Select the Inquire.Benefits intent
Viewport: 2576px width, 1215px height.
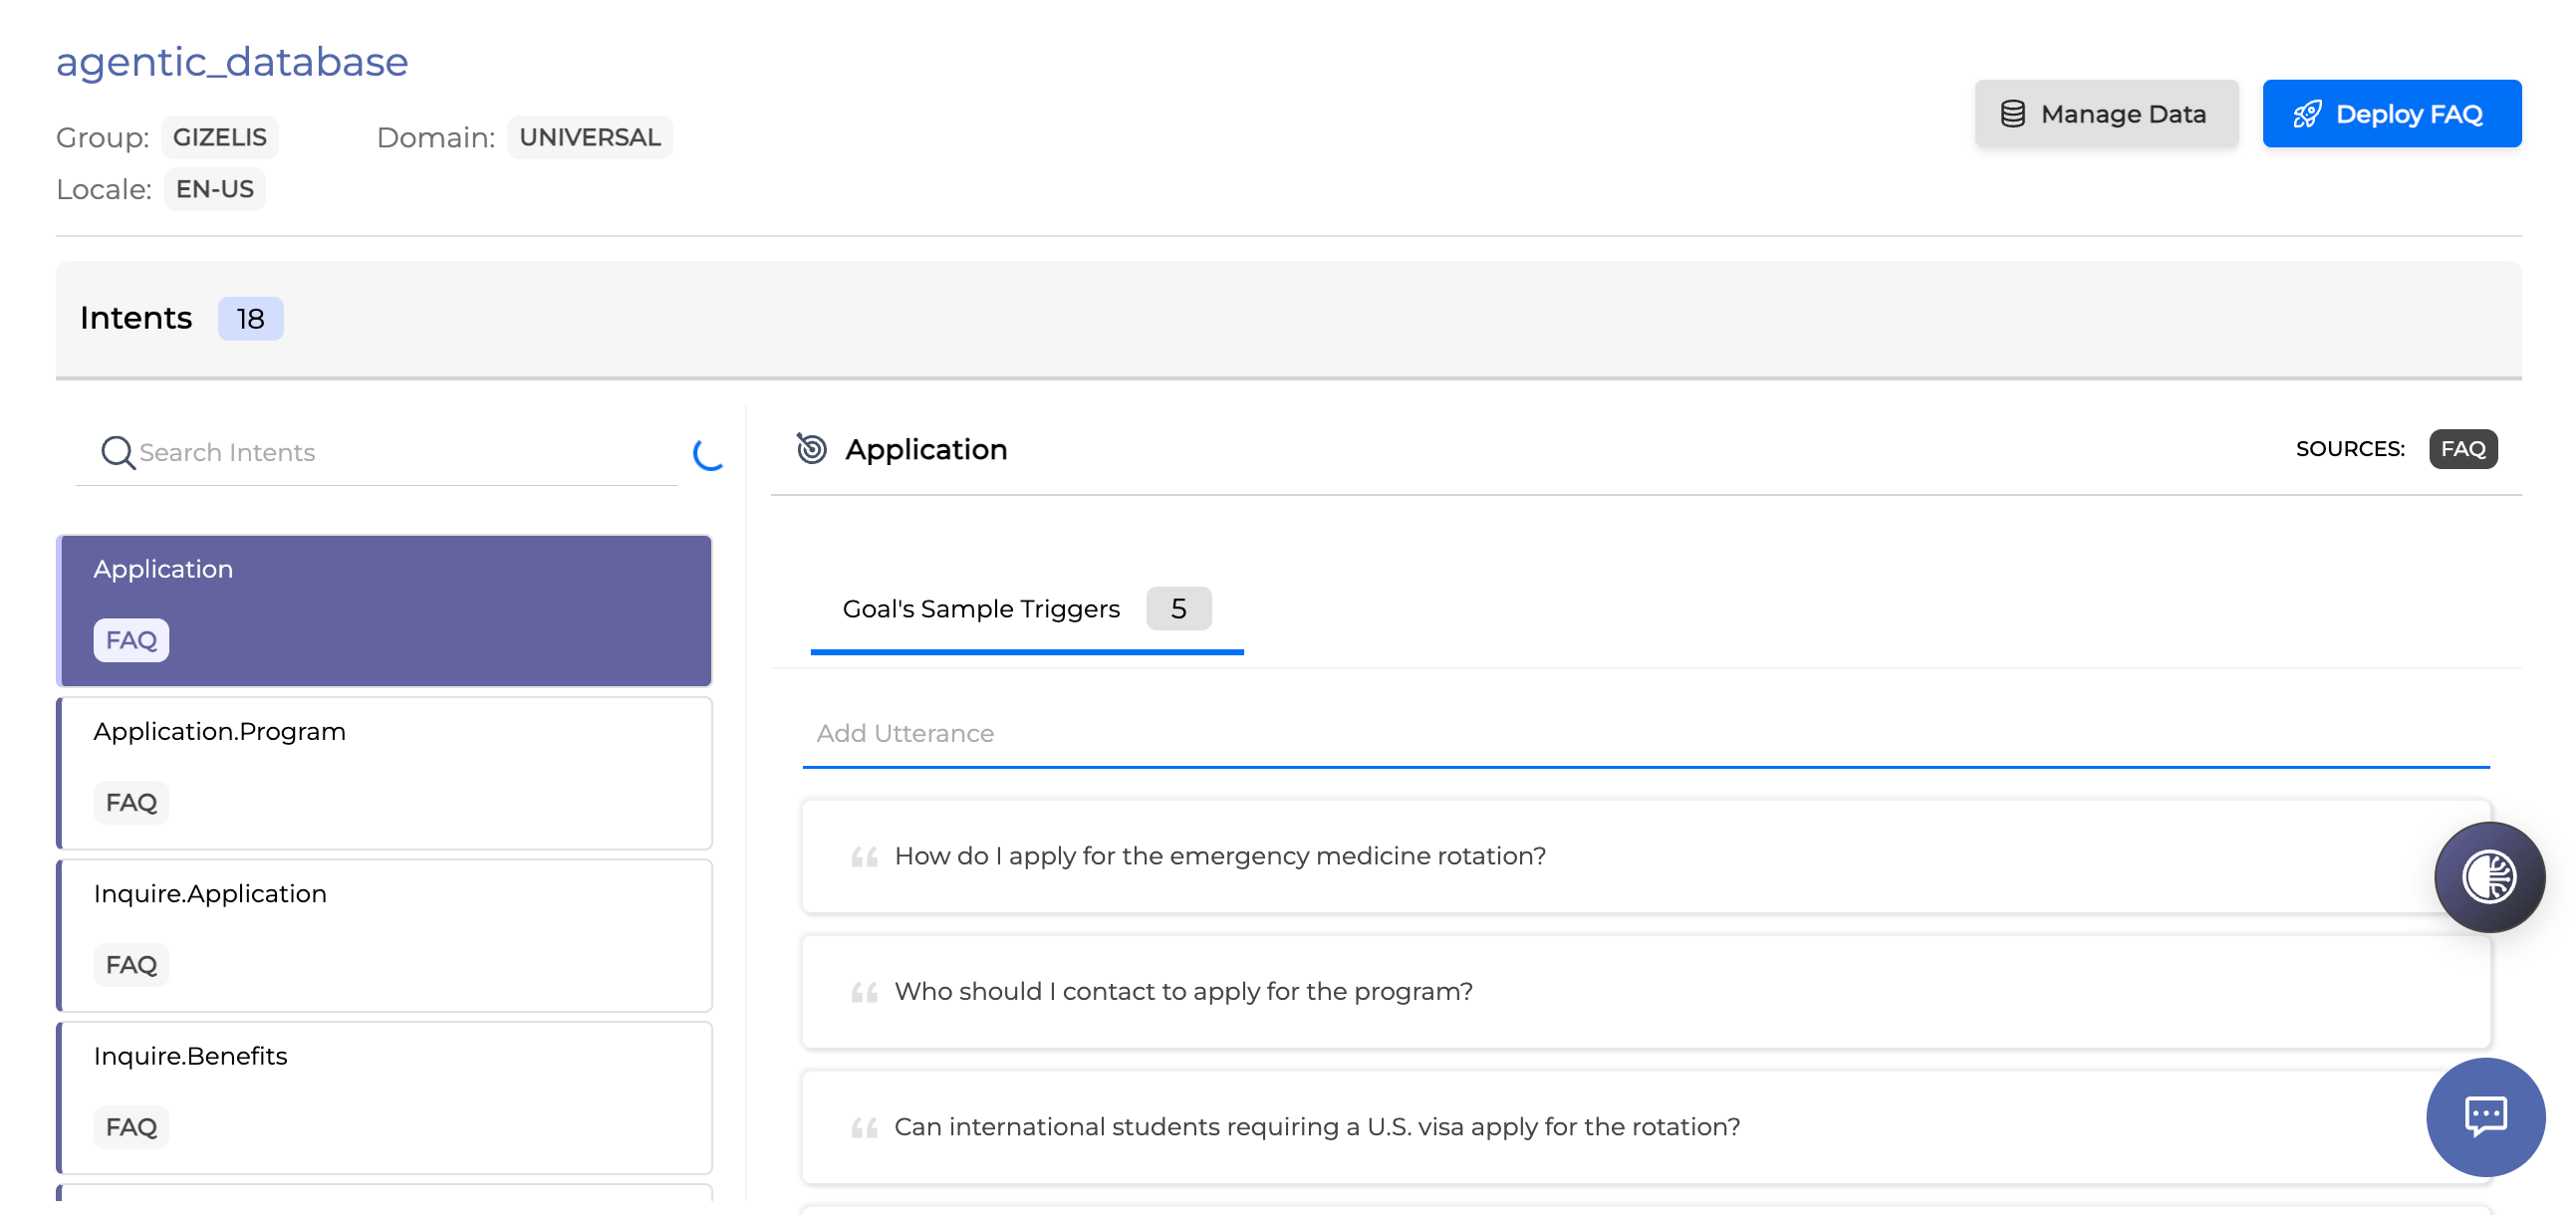385,1097
